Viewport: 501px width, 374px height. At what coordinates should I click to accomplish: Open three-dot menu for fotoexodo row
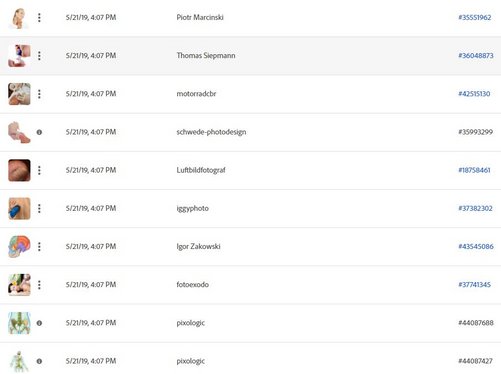[x=39, y=285]
